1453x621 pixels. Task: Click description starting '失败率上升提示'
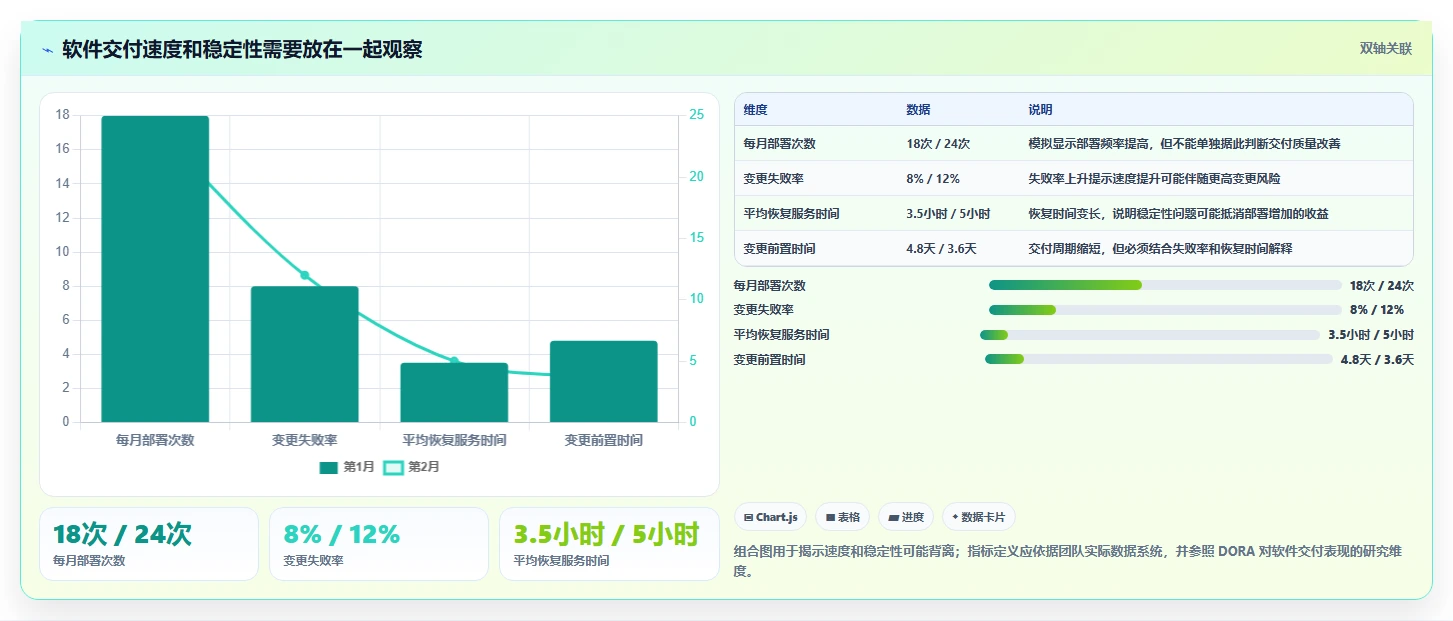point(1154,179)
